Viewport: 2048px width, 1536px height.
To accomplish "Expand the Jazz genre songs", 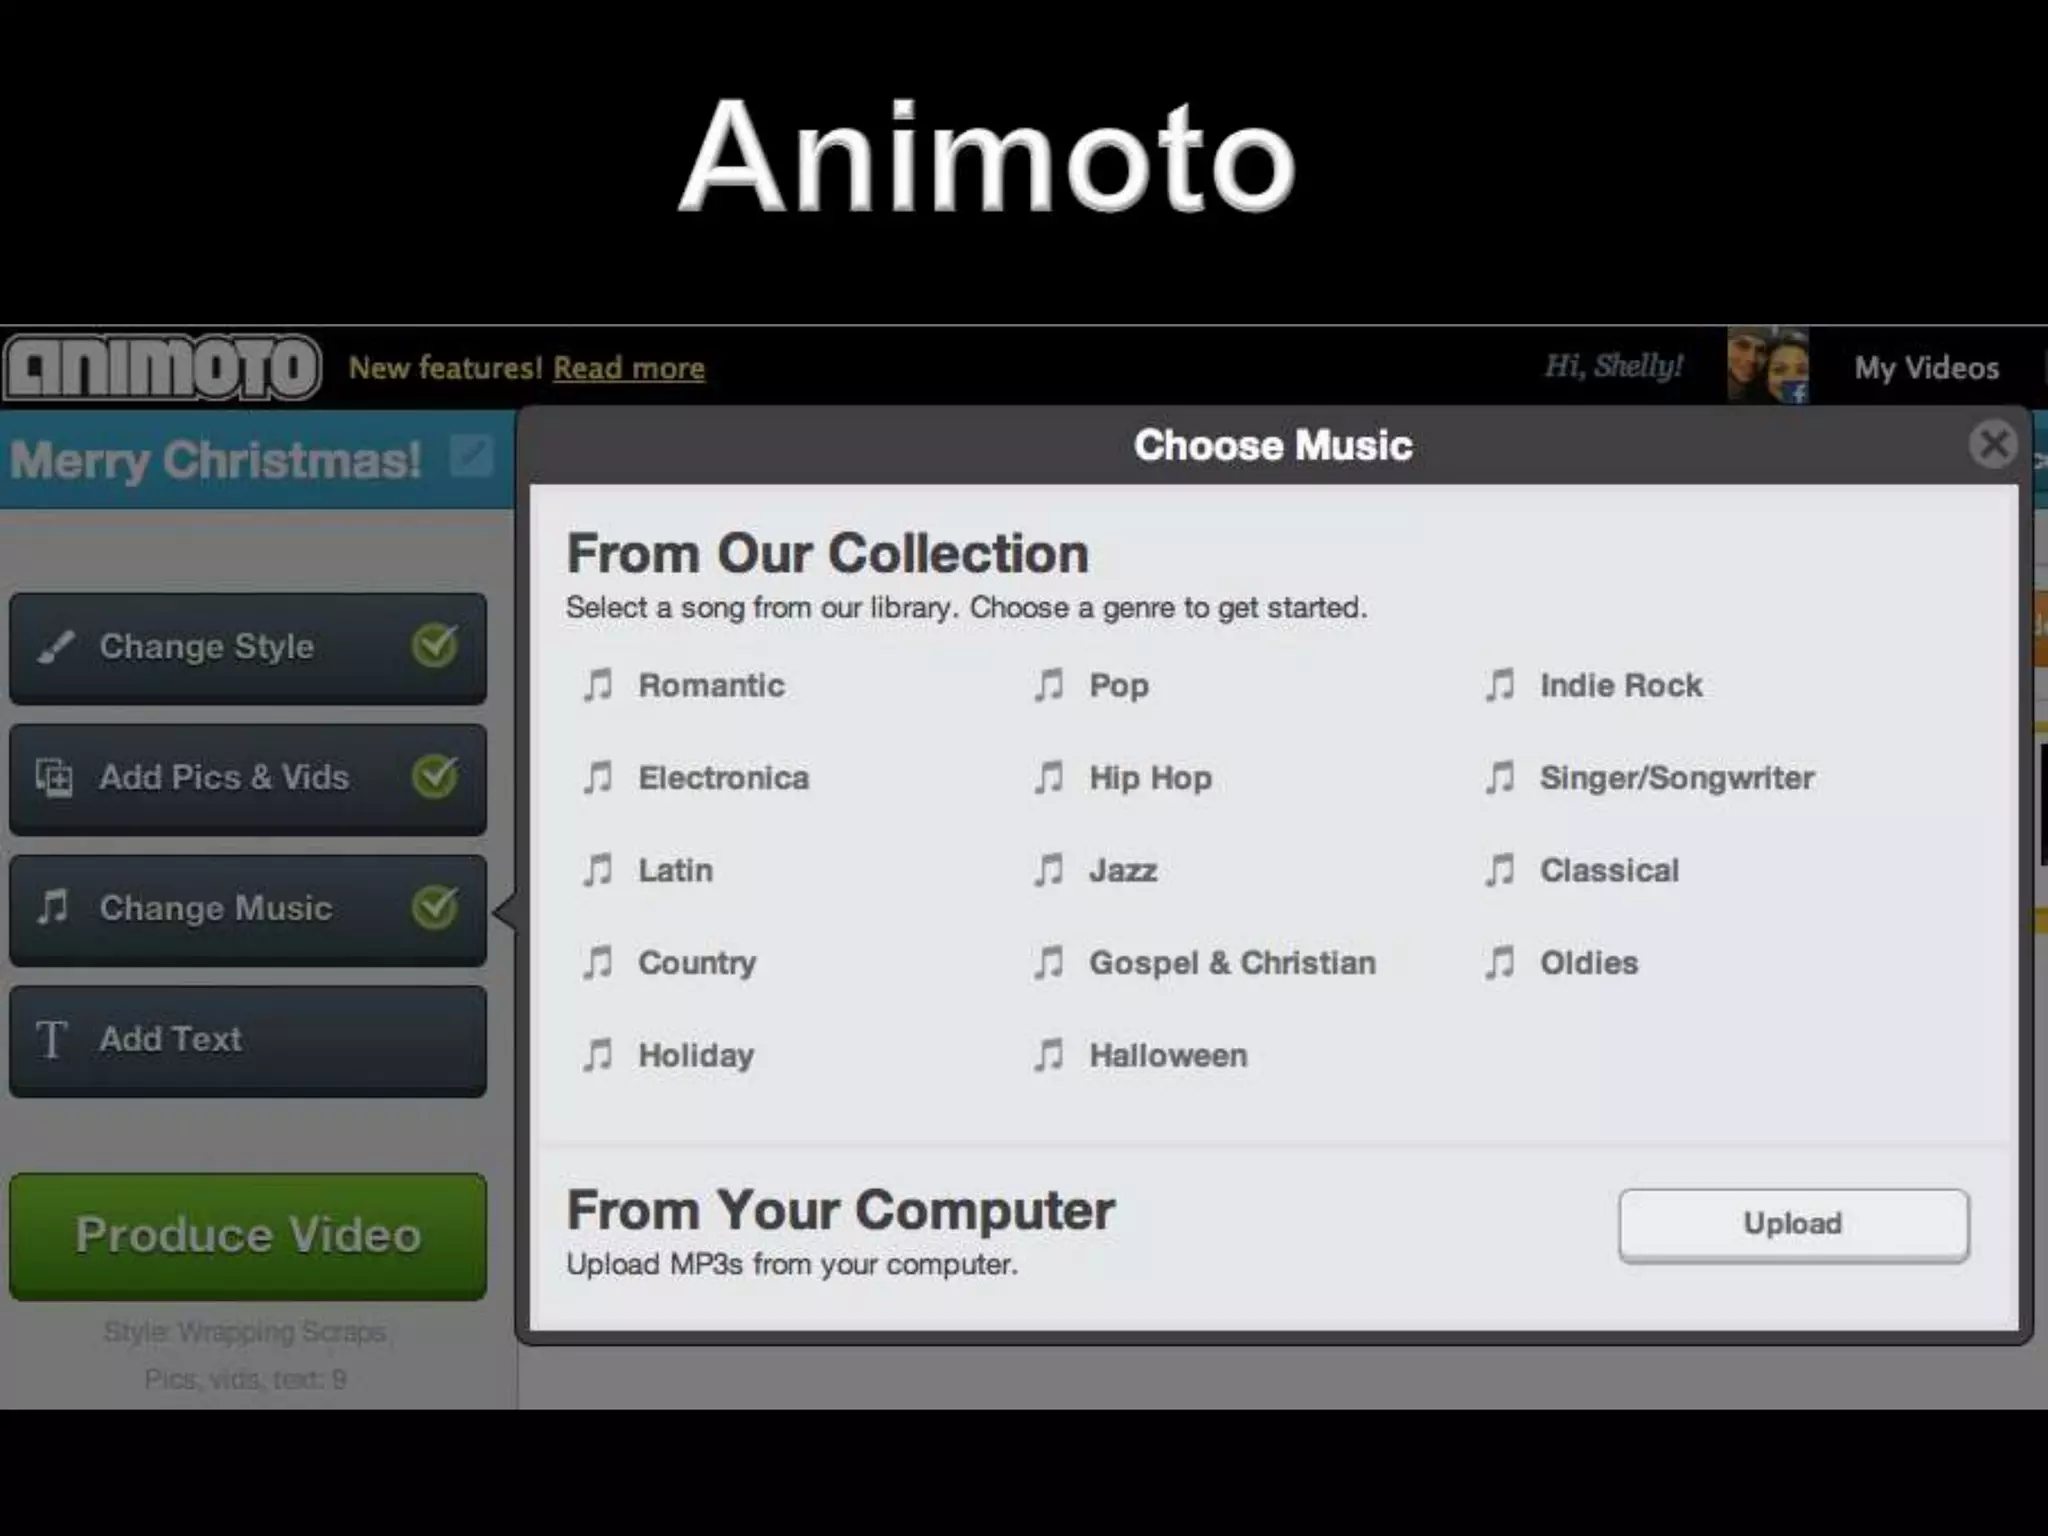I will click(x=1123, y=870).
